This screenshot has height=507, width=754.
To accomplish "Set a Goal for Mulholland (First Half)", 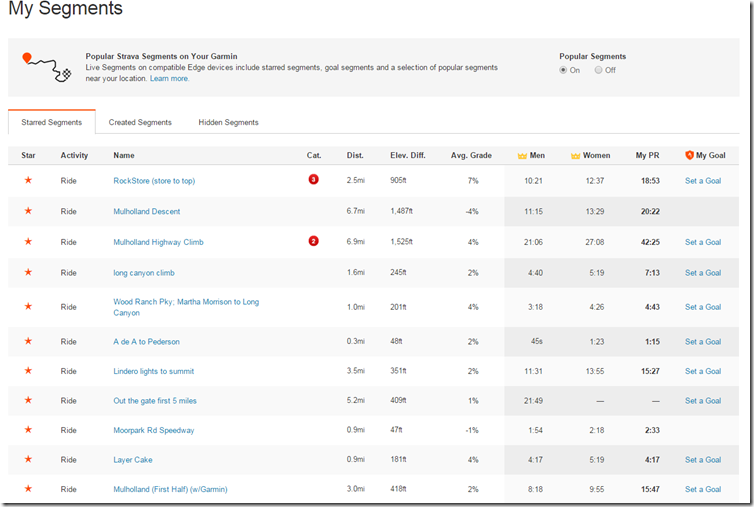I will [703, 489].
